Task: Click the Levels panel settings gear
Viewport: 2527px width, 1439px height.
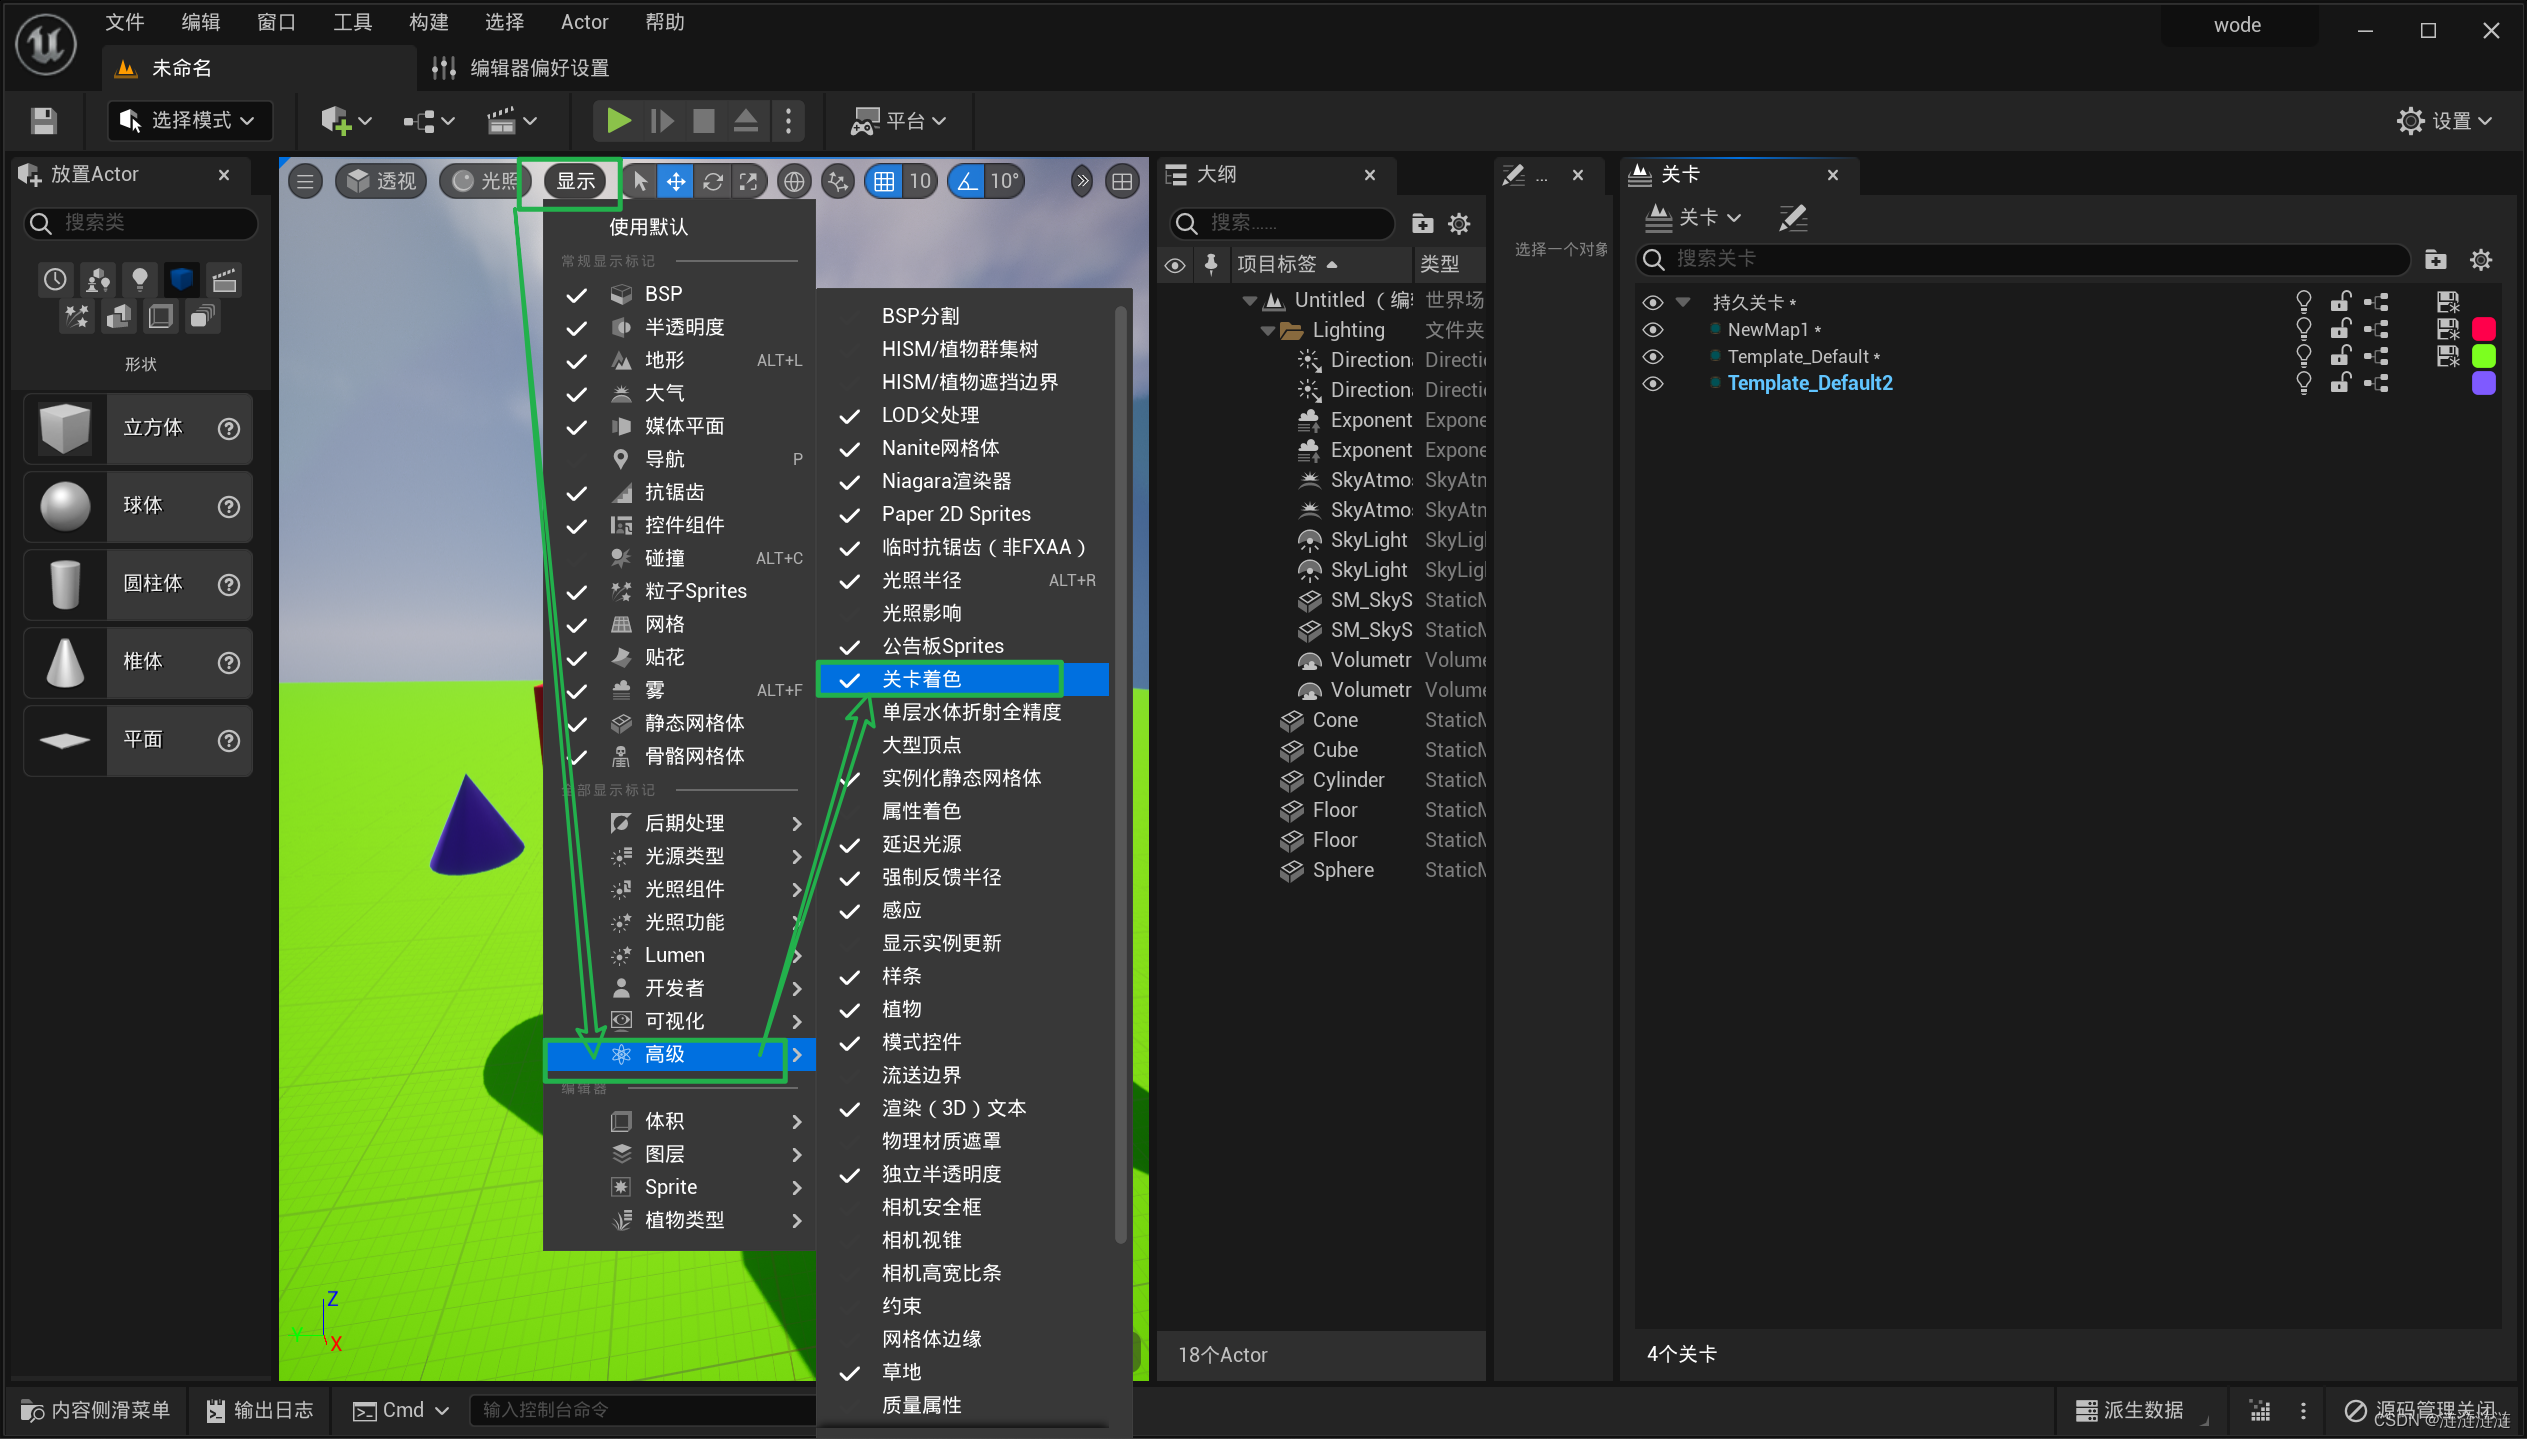Action: [2481, 260]
